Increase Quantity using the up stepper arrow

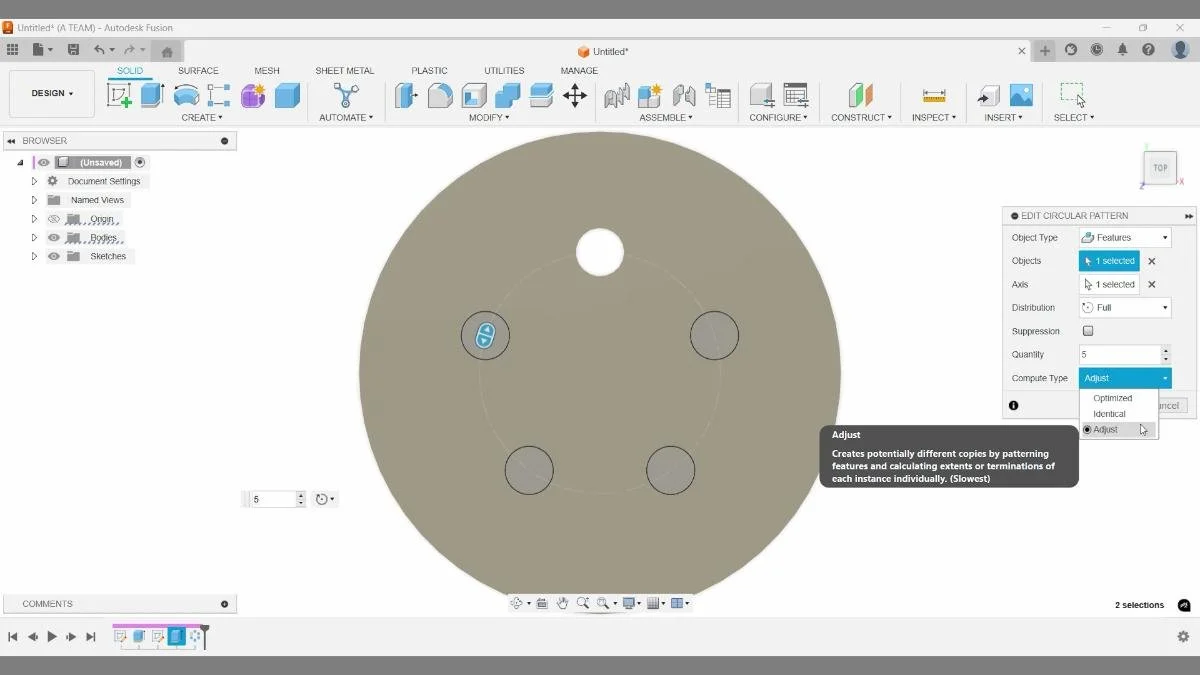coord(1165,350)
